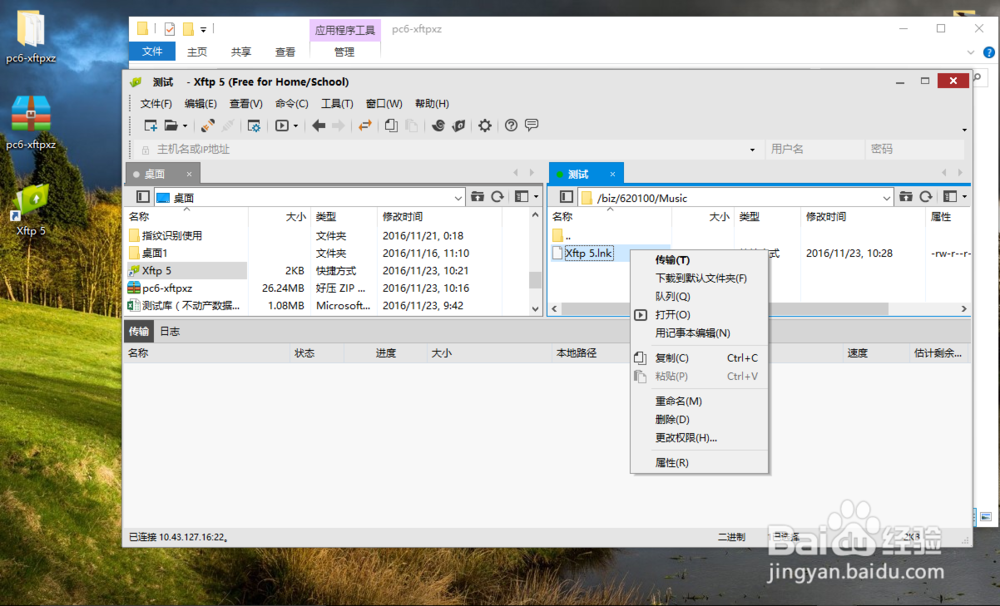Viewport: 1000px width, 606px height.
Task: Expand the /biz/620100/Music path dropdown
Action: pos(886,198)
